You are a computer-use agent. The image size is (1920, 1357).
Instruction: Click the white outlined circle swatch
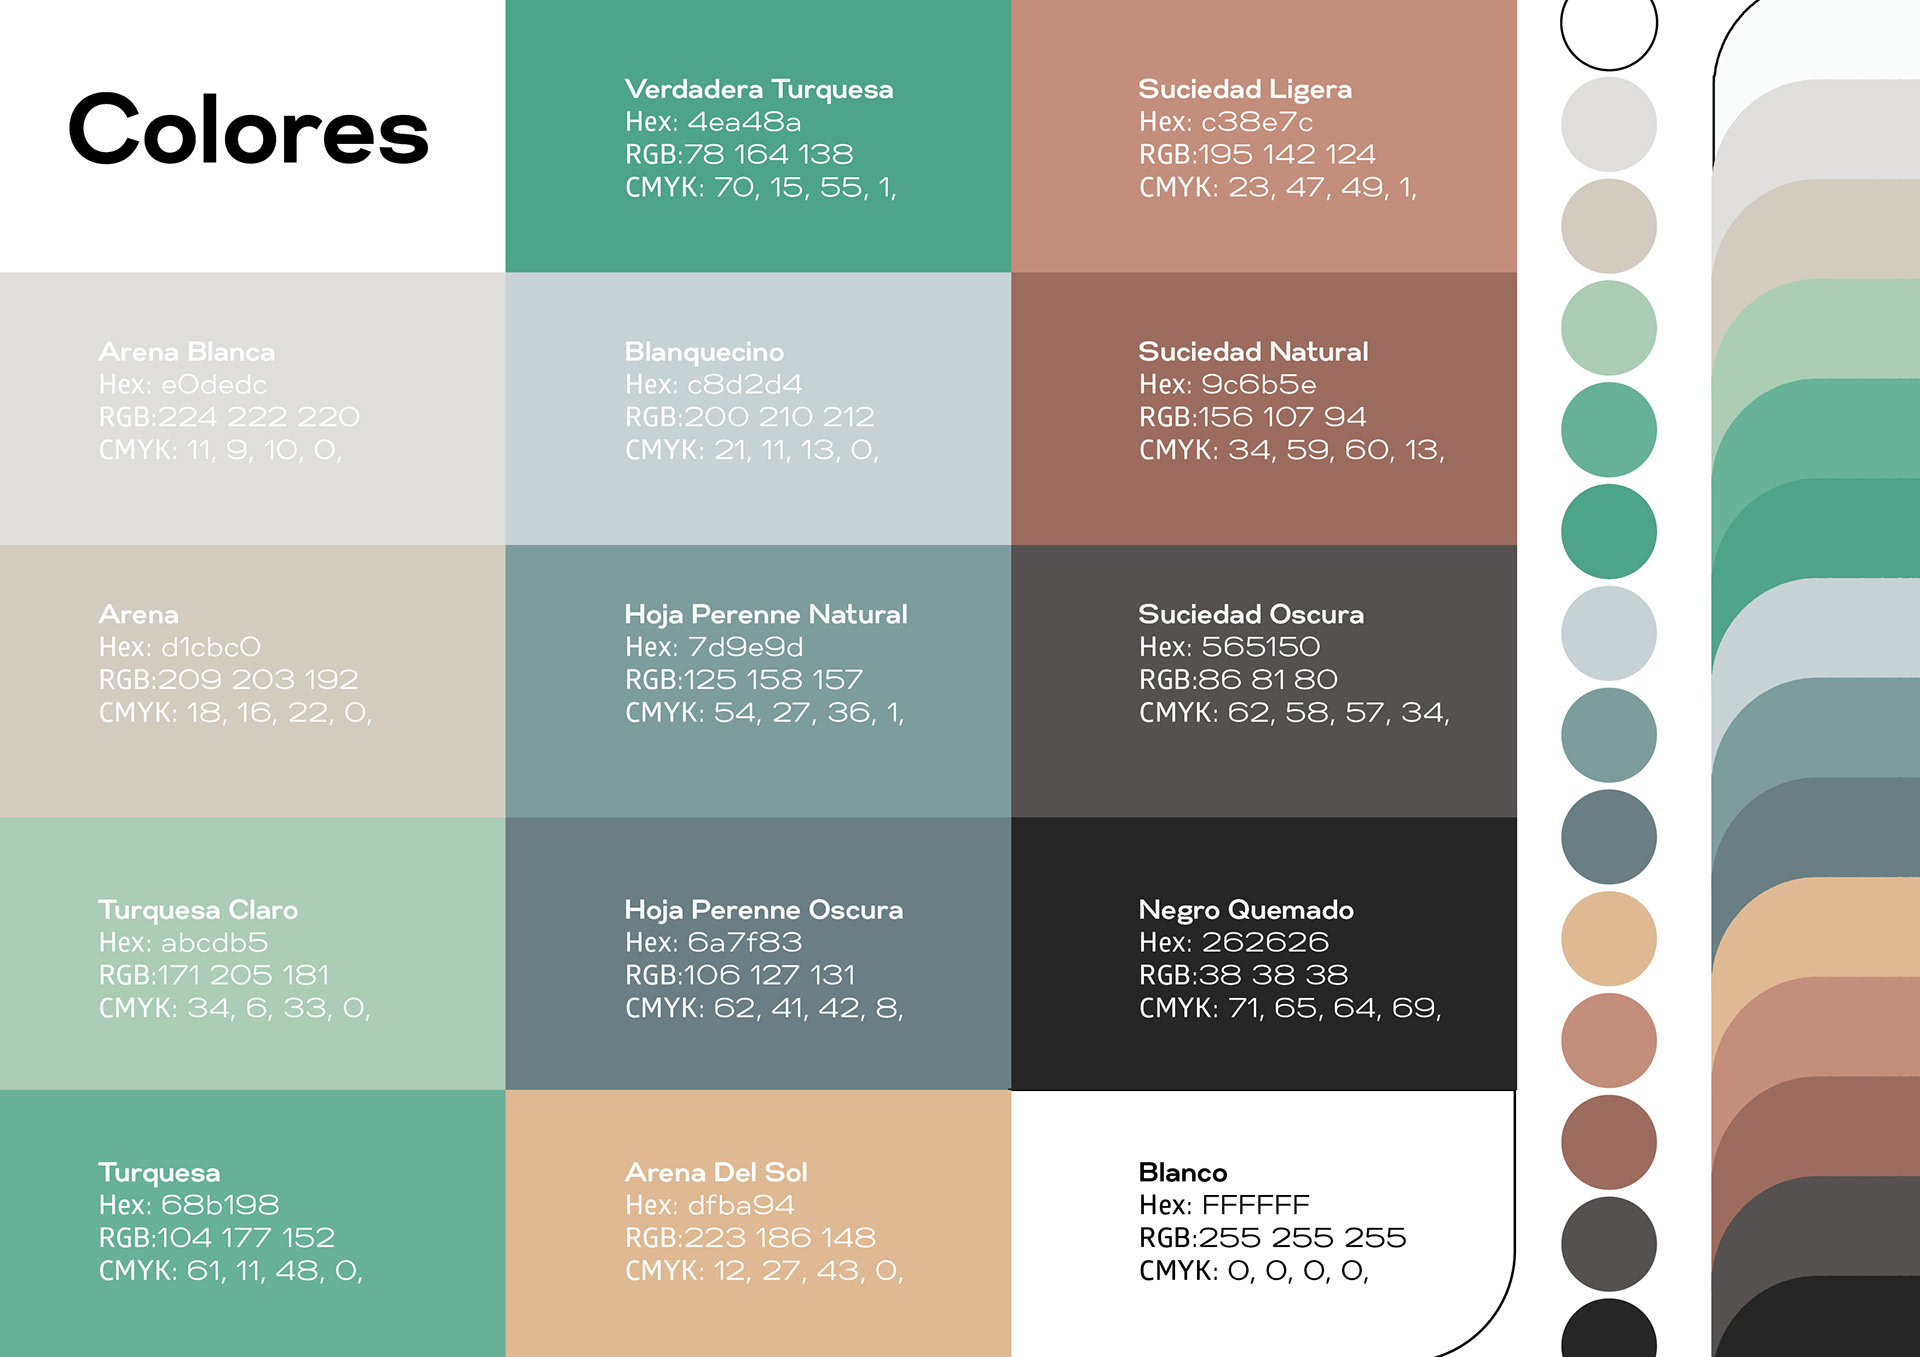(x=1608, y=30)
